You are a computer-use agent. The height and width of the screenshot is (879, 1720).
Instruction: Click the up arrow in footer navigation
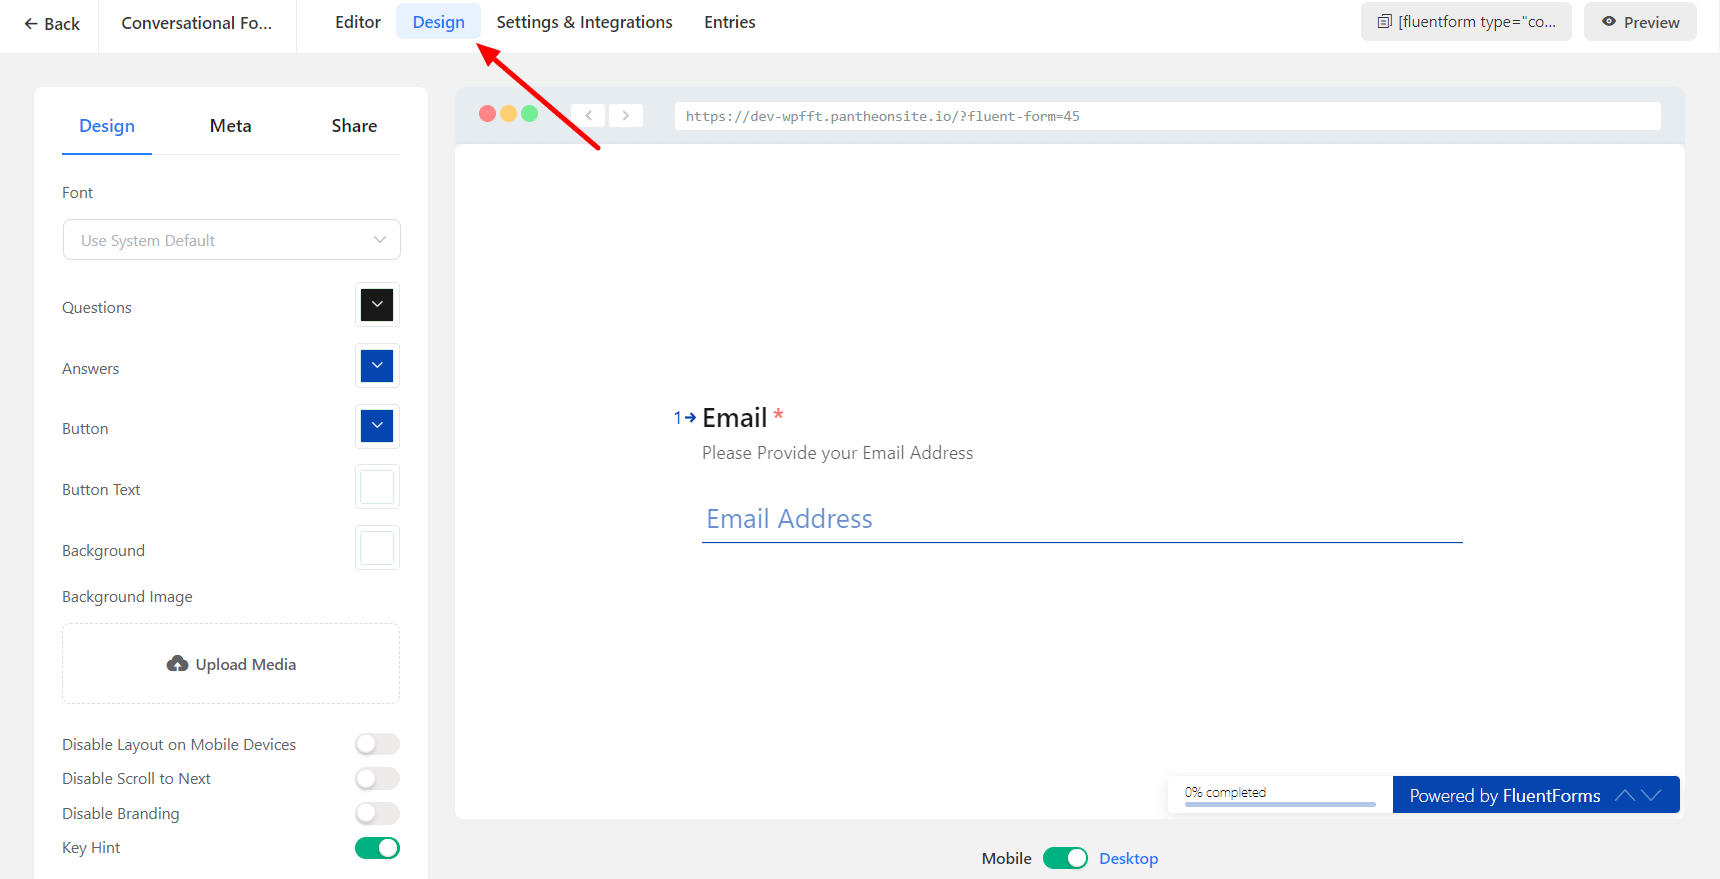click(1625, 795)
